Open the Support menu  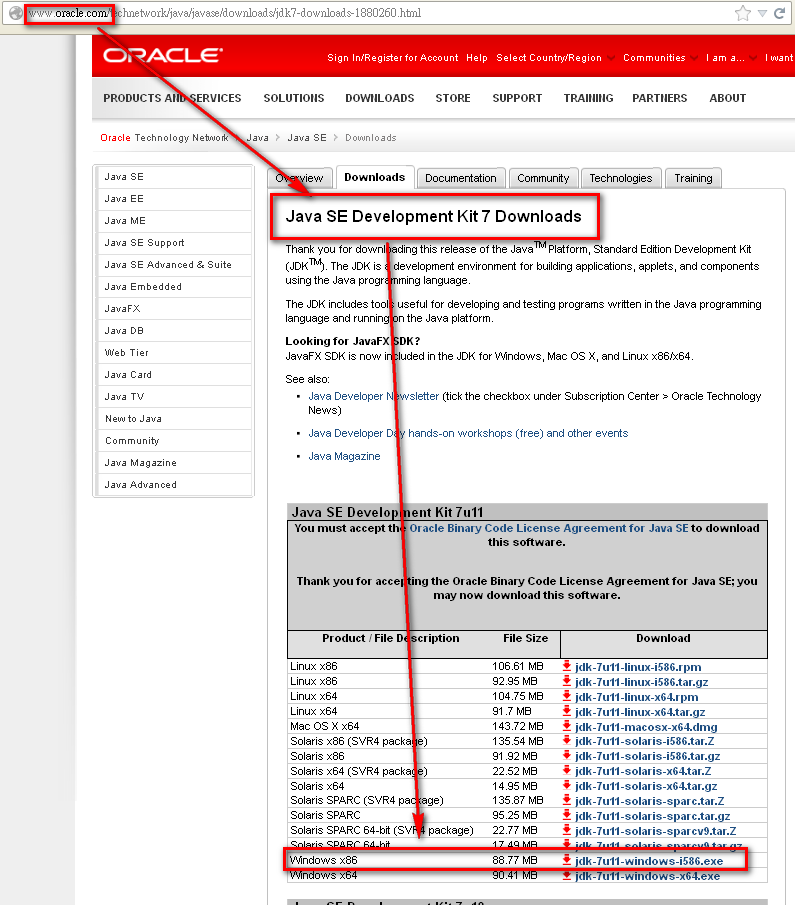pyautogui.click(x=517, y=98)
